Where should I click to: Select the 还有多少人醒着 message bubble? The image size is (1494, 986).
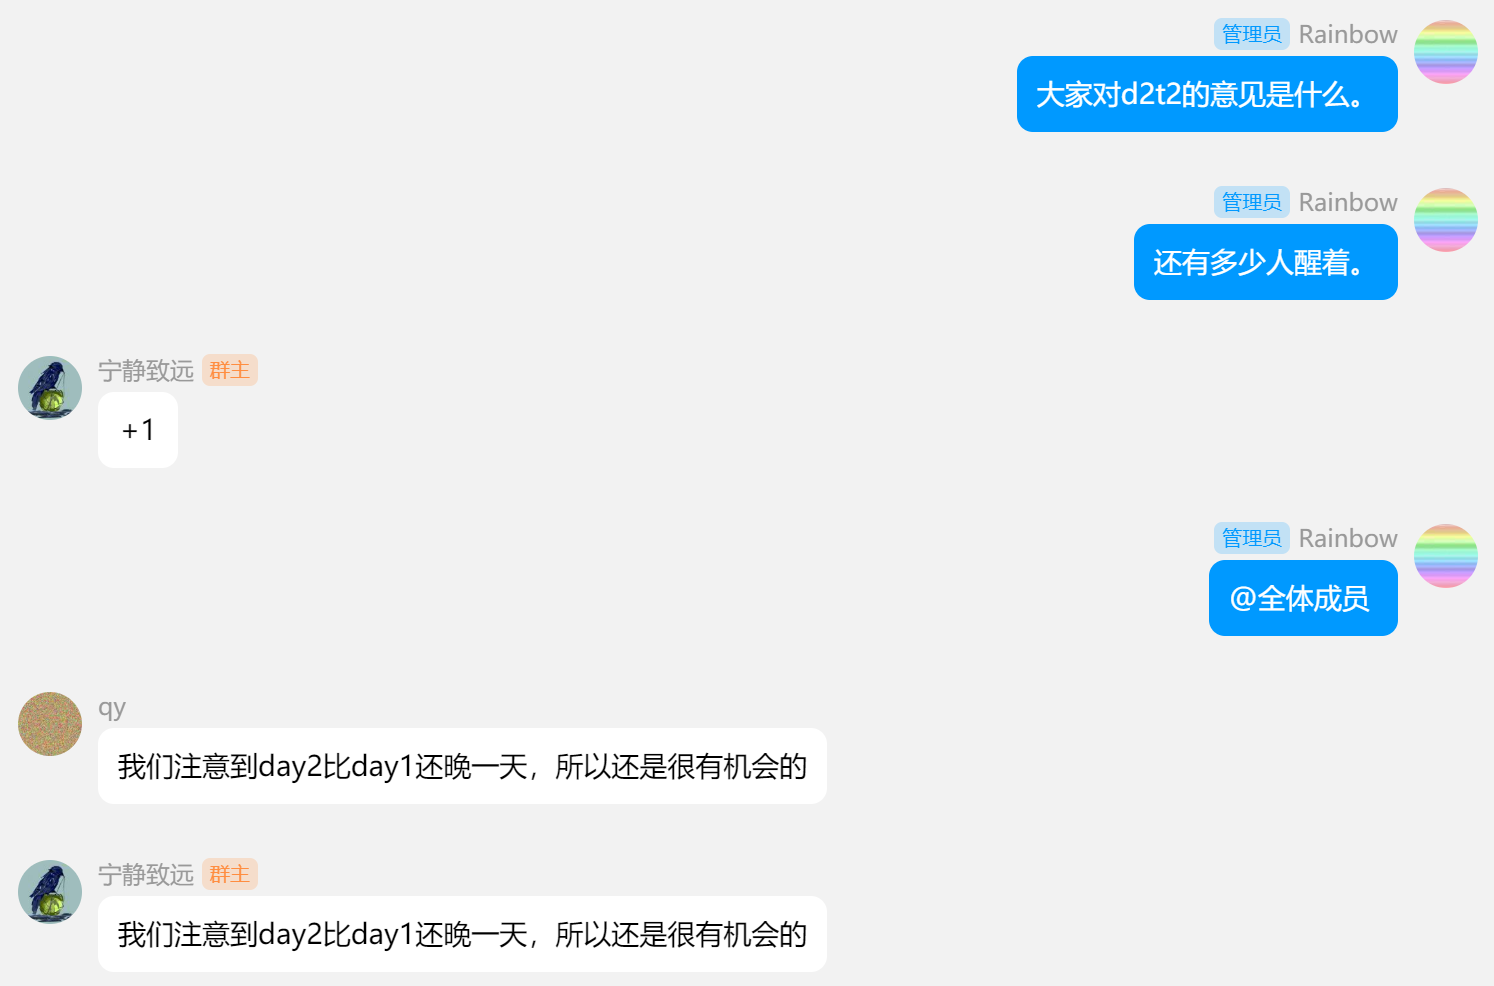pyautogui.click(x=1266, y=262)
